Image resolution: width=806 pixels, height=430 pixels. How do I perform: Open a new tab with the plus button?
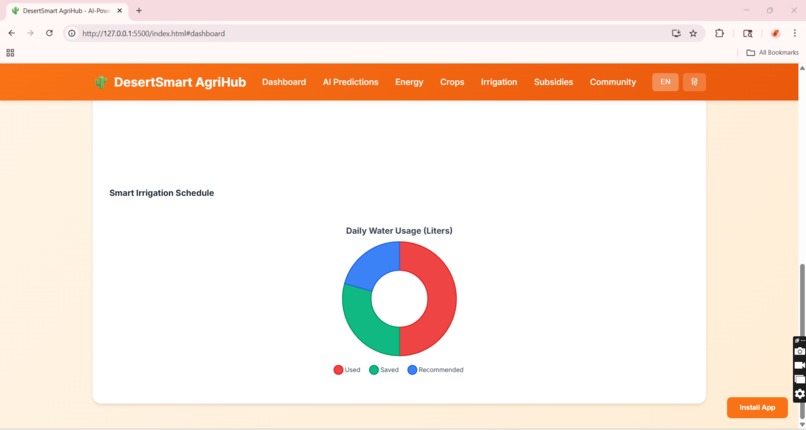139,10
